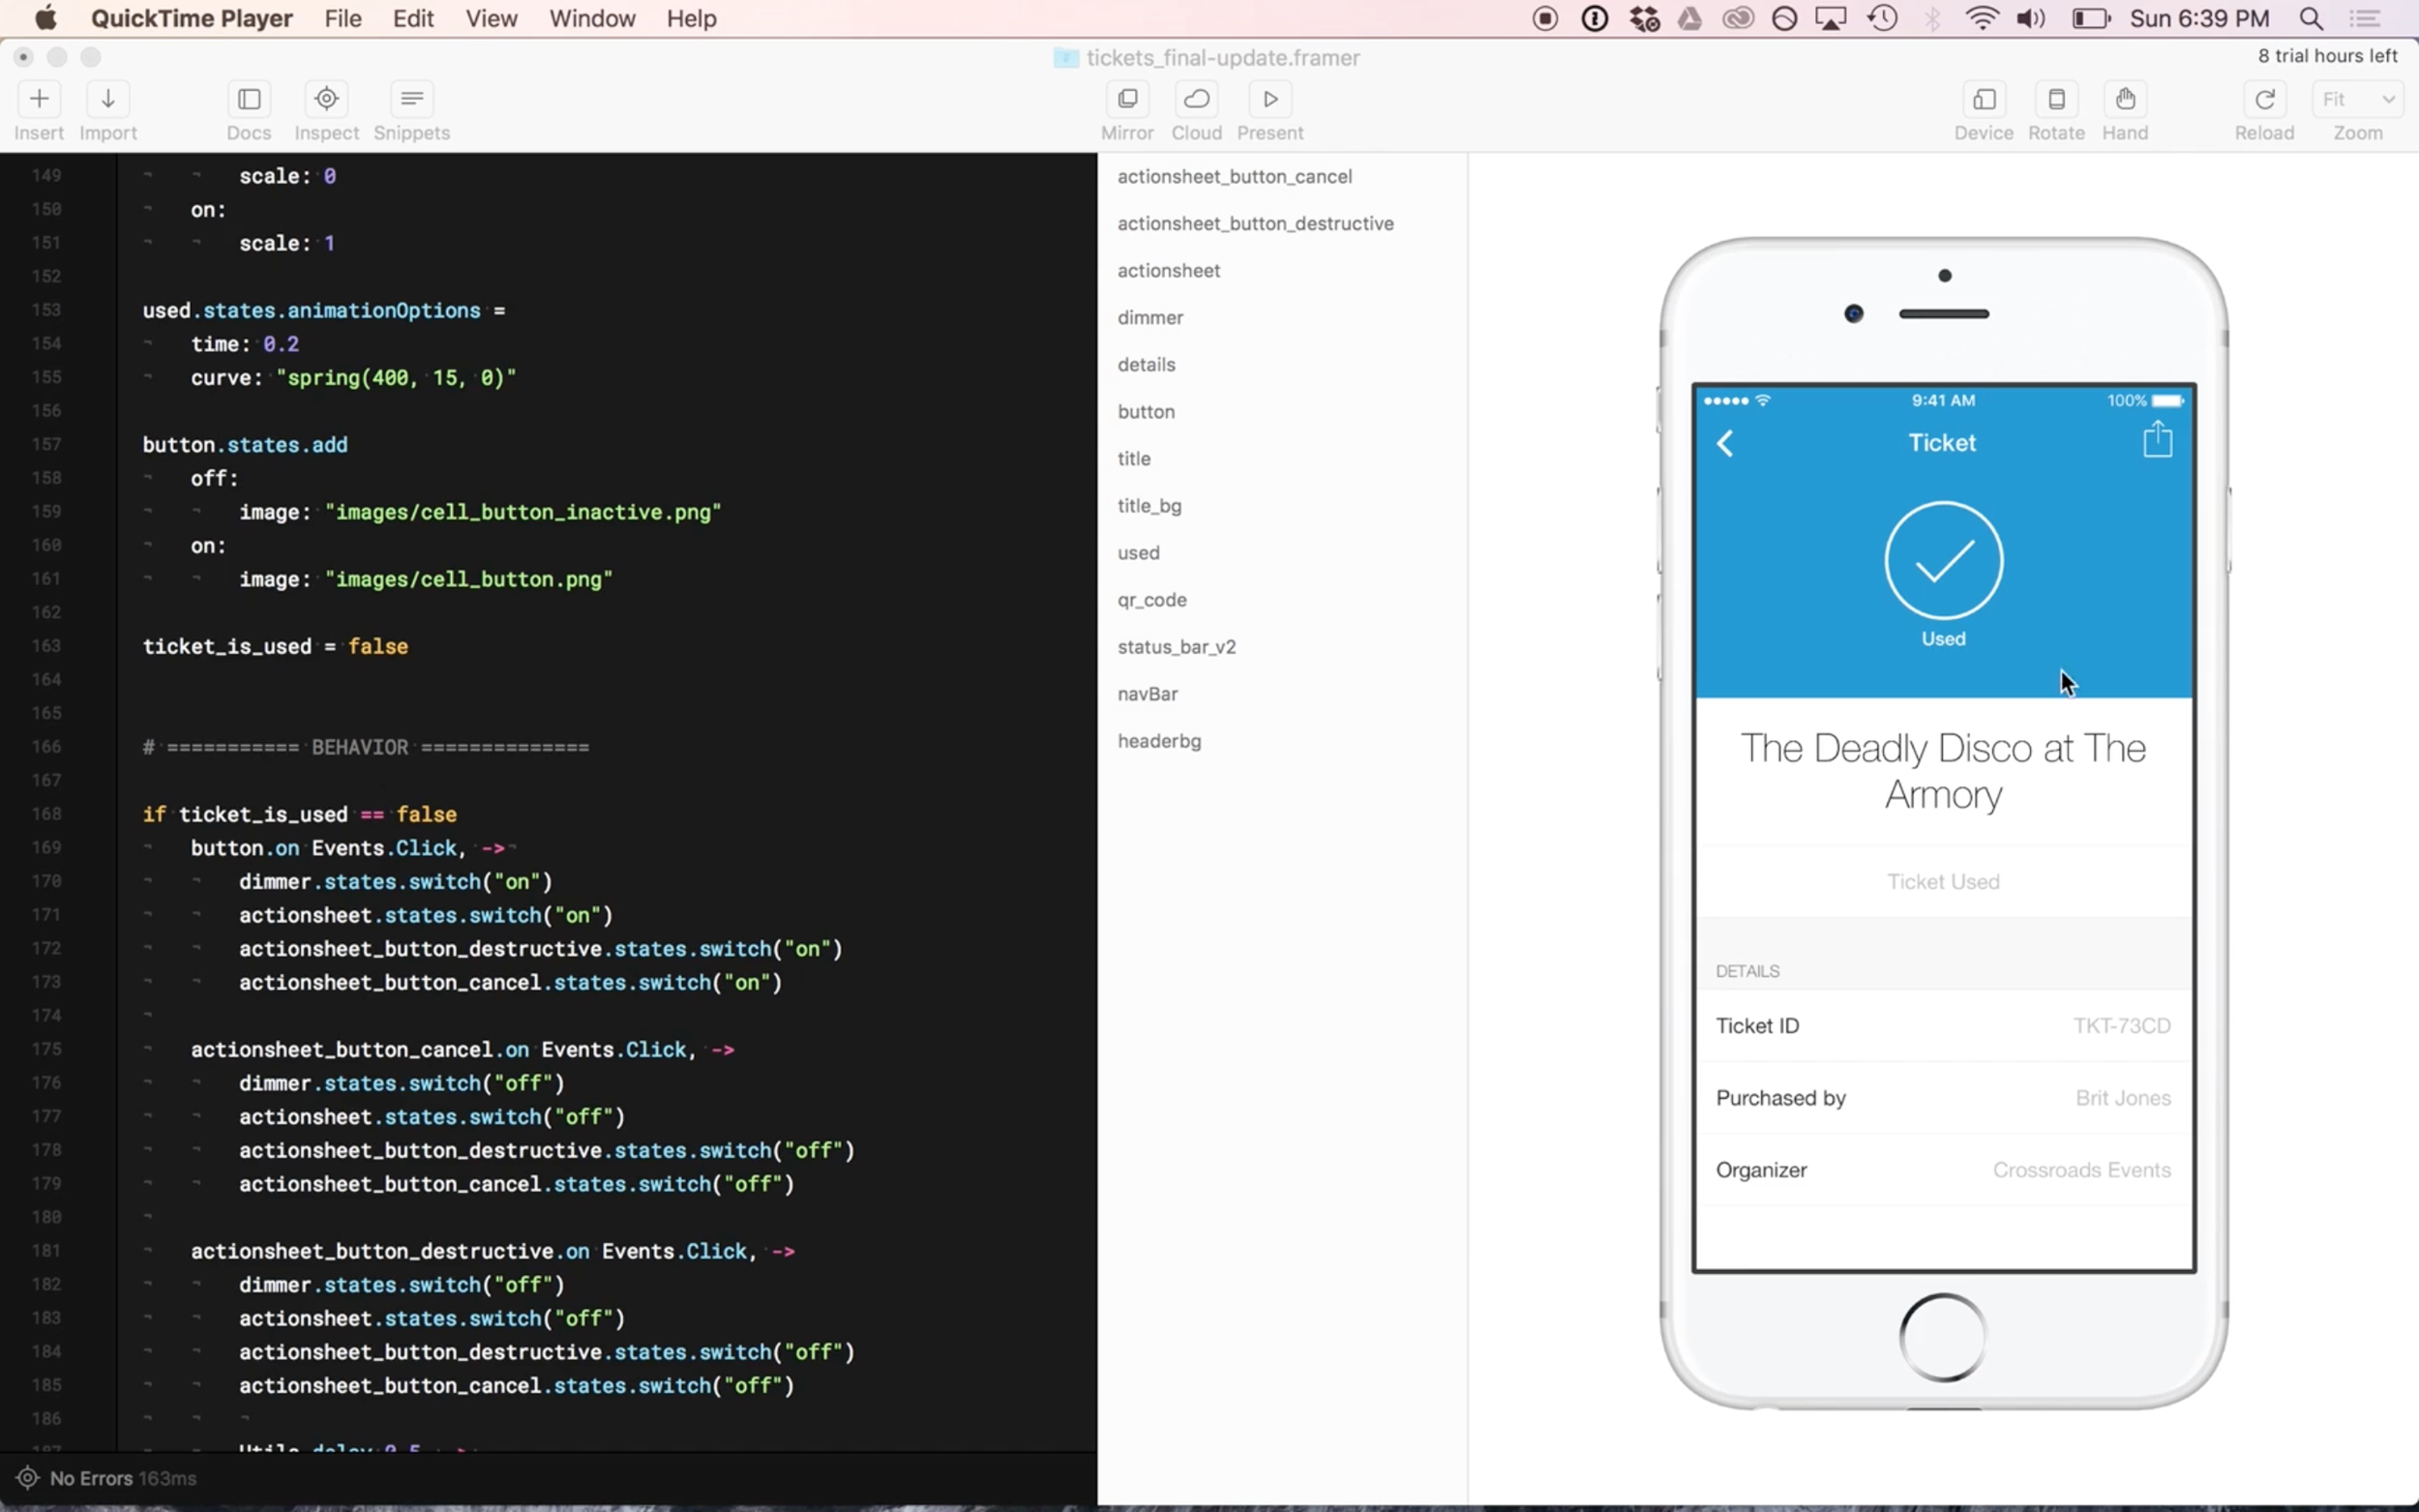
Task: Open the Fit zoom dropdown
Action: coord(2357,99)
